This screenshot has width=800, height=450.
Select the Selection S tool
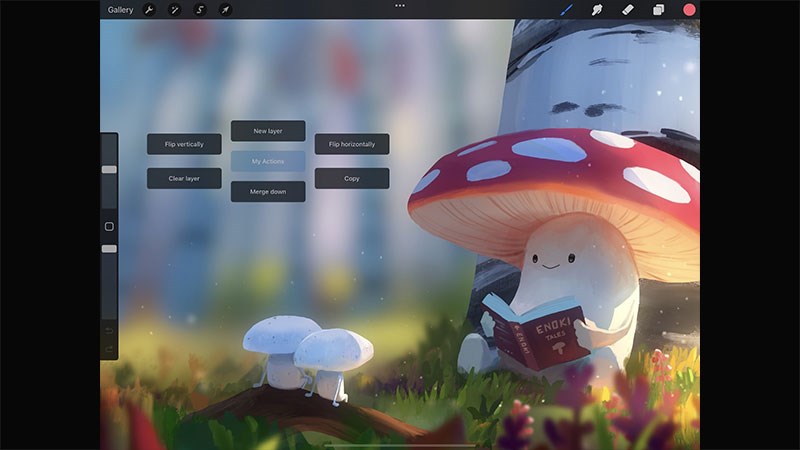point(200,10)
